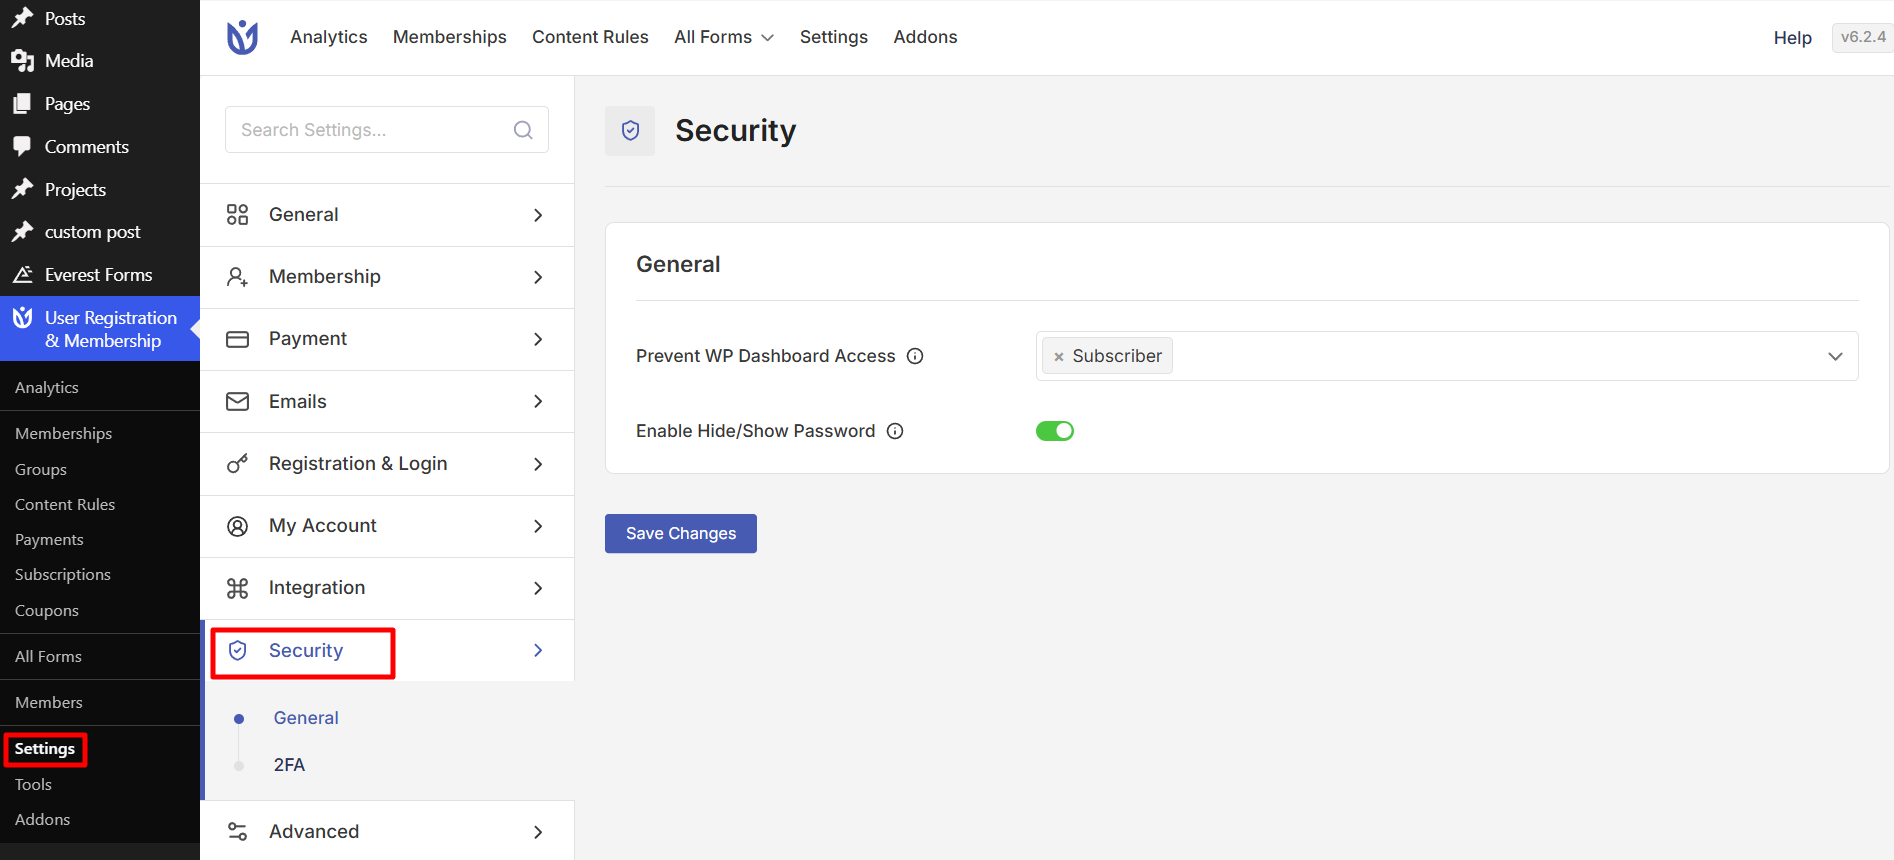
Task: Click the Help link
Action: pos(1792,38)
